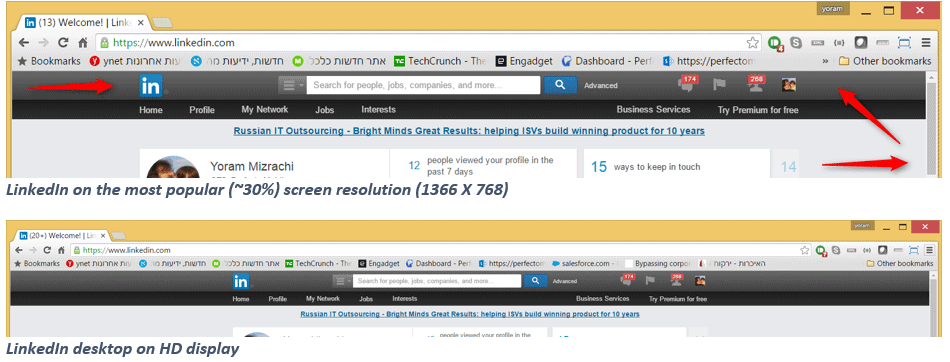Click the LinkedIn logo in the bottom HD window
Image resolution: width=950 pixels, height=362 pixels.
[x=241, y=281]
